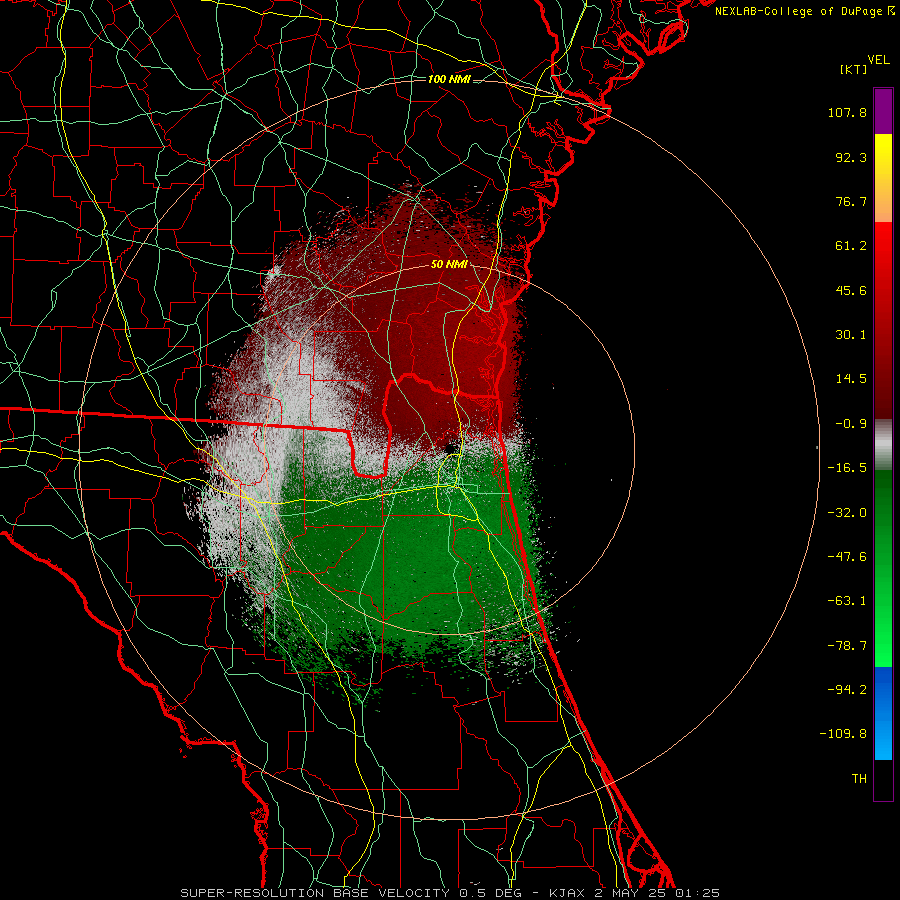This screenshot has width=900, height=900.
Task: Click the -0.9 legend value
Action: point(851,424)
